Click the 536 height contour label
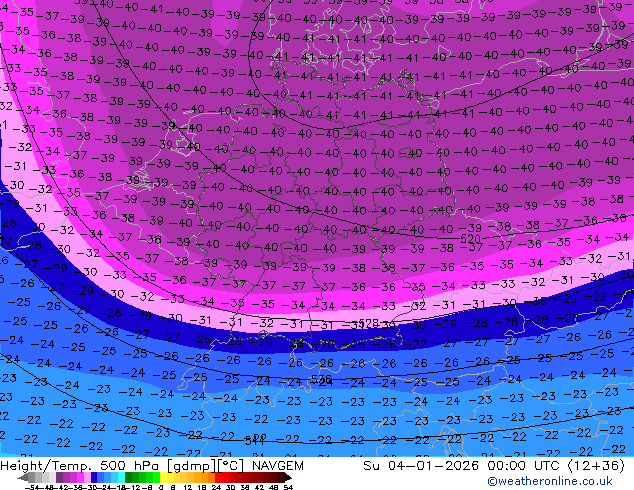 point(321,379)
